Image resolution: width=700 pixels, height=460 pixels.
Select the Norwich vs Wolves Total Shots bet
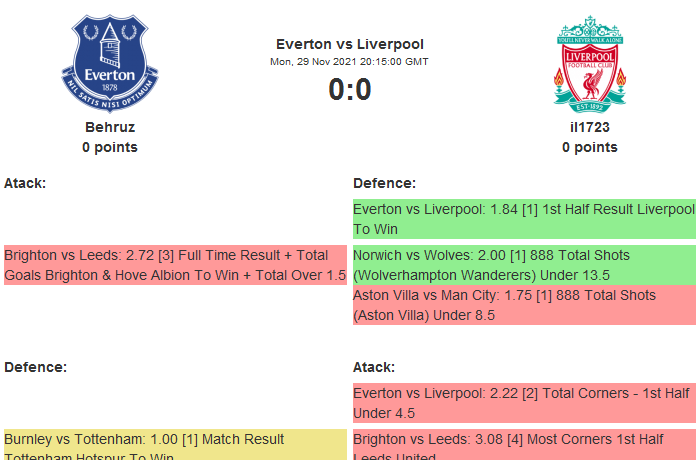524,265
